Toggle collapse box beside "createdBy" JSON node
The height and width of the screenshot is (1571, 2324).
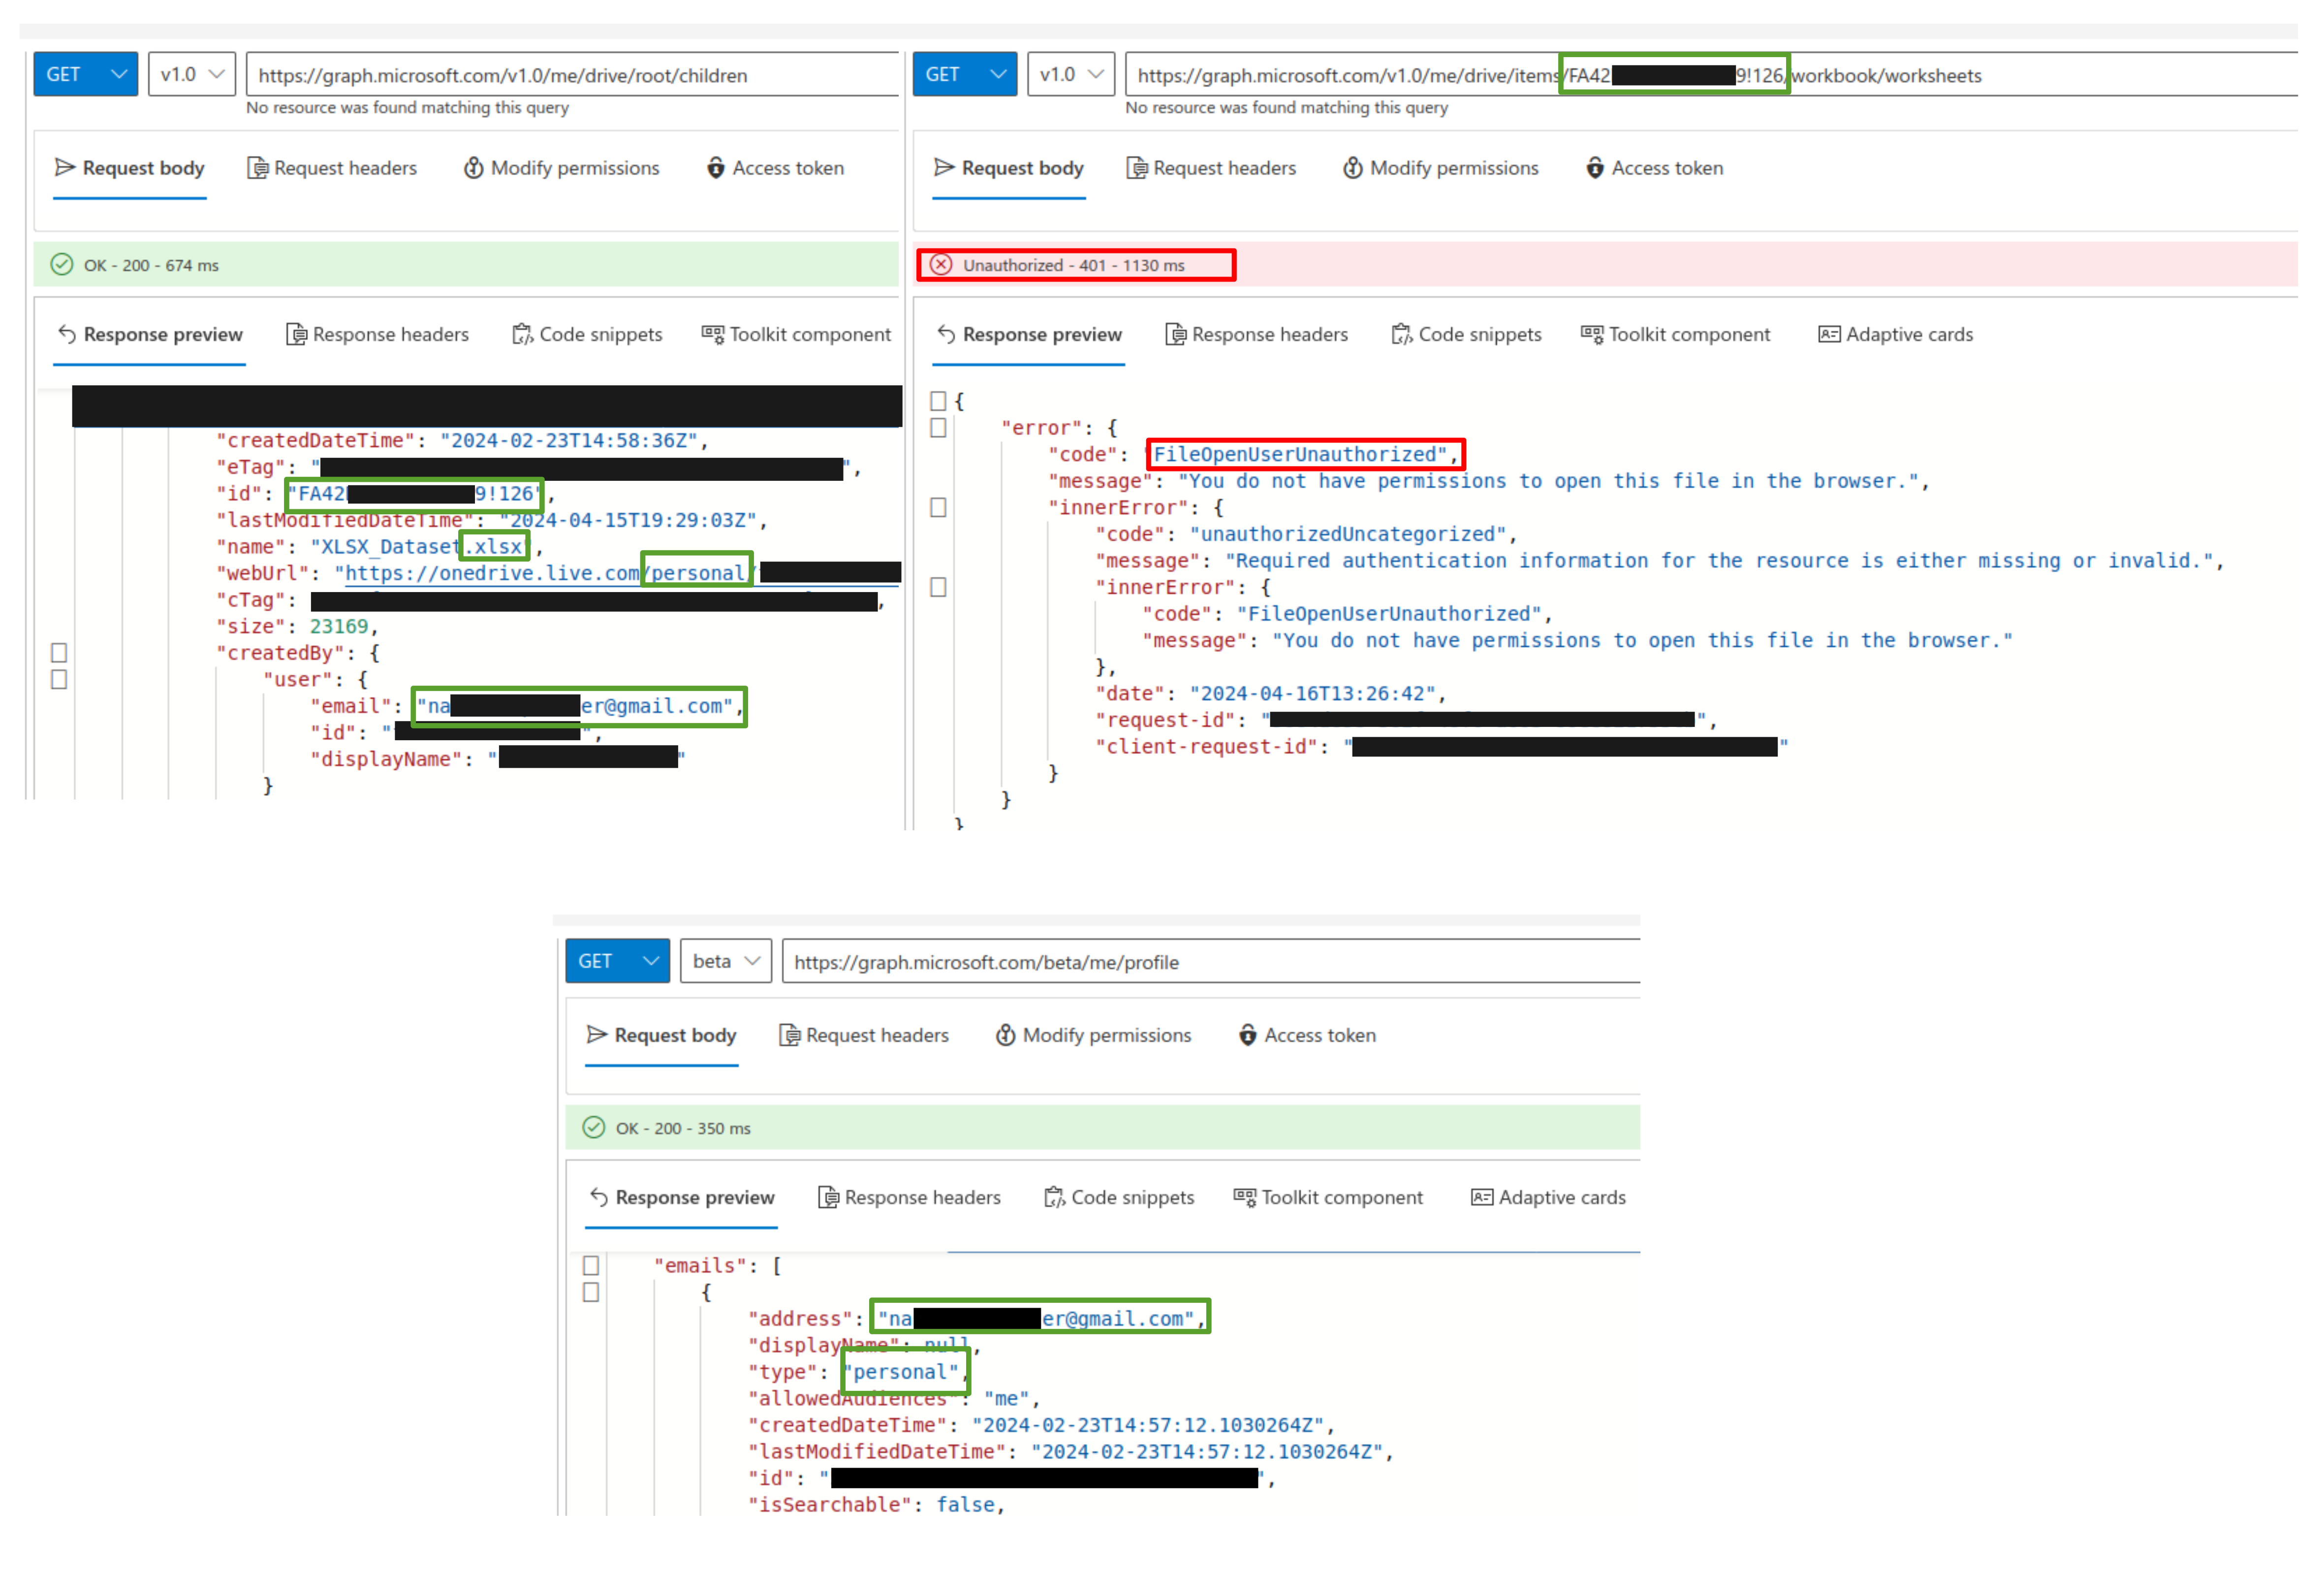[x=59, y=653]
